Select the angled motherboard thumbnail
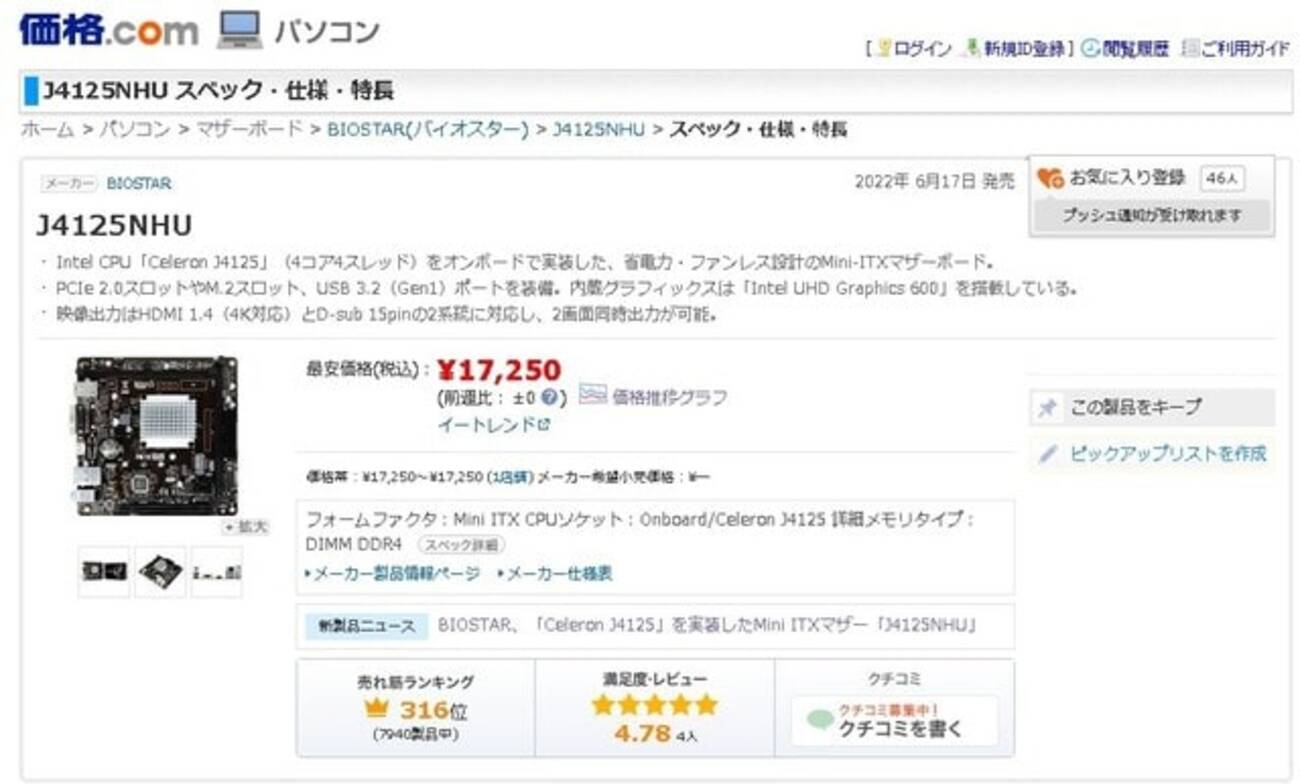This screenshot has width=1300, height=784. point(160,571)
